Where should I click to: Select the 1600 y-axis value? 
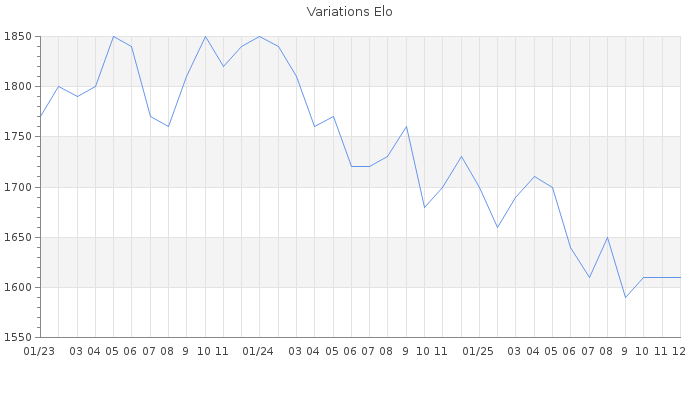[18, 287]
